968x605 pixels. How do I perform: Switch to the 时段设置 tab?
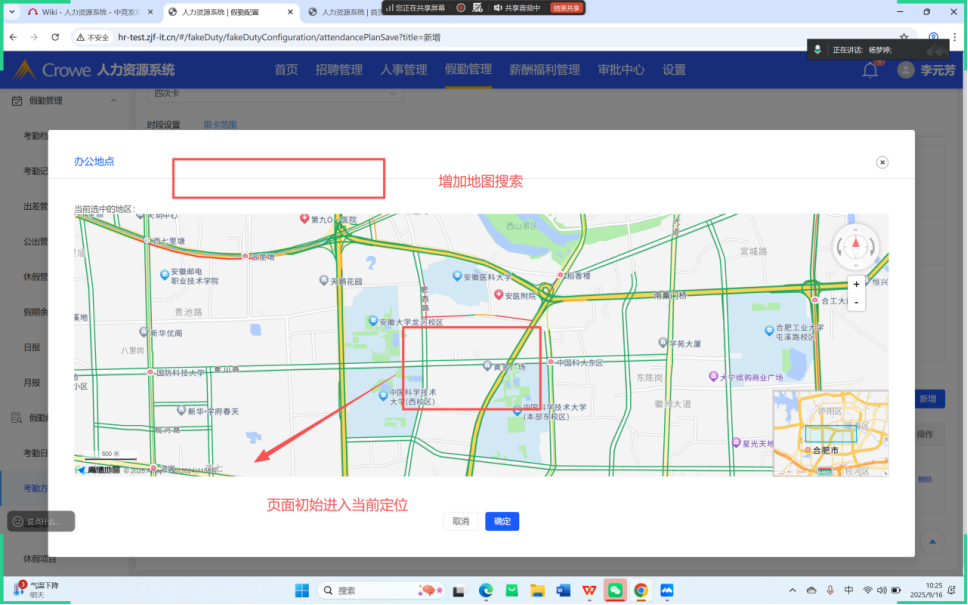(x=164, y=125)
